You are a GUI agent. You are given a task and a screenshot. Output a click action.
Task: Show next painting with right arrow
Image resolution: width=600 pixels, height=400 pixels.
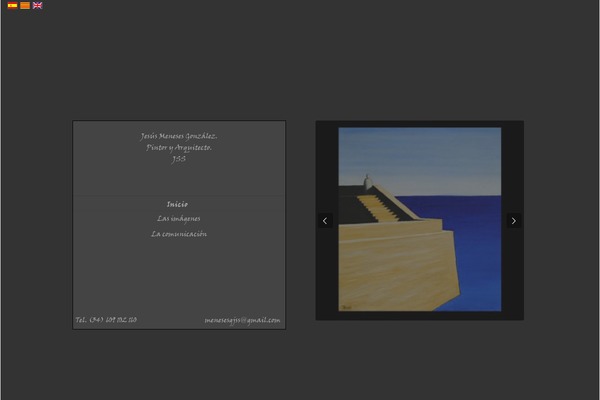[x=514, y=220]
